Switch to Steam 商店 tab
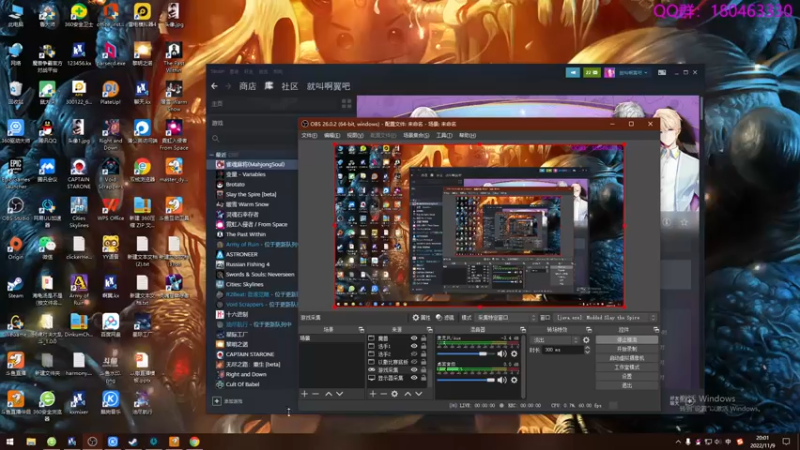 (247, 86)
